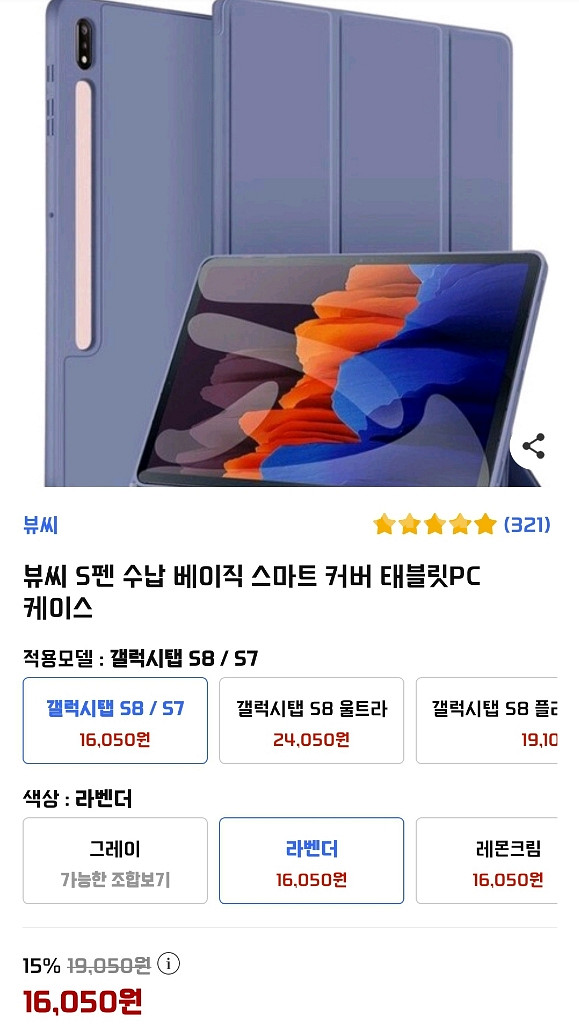Click the 24,050원 price in S8 울트라 option
Image resolution: width=579 pixels, height=1024 pixels.
[x=311, y=739]
